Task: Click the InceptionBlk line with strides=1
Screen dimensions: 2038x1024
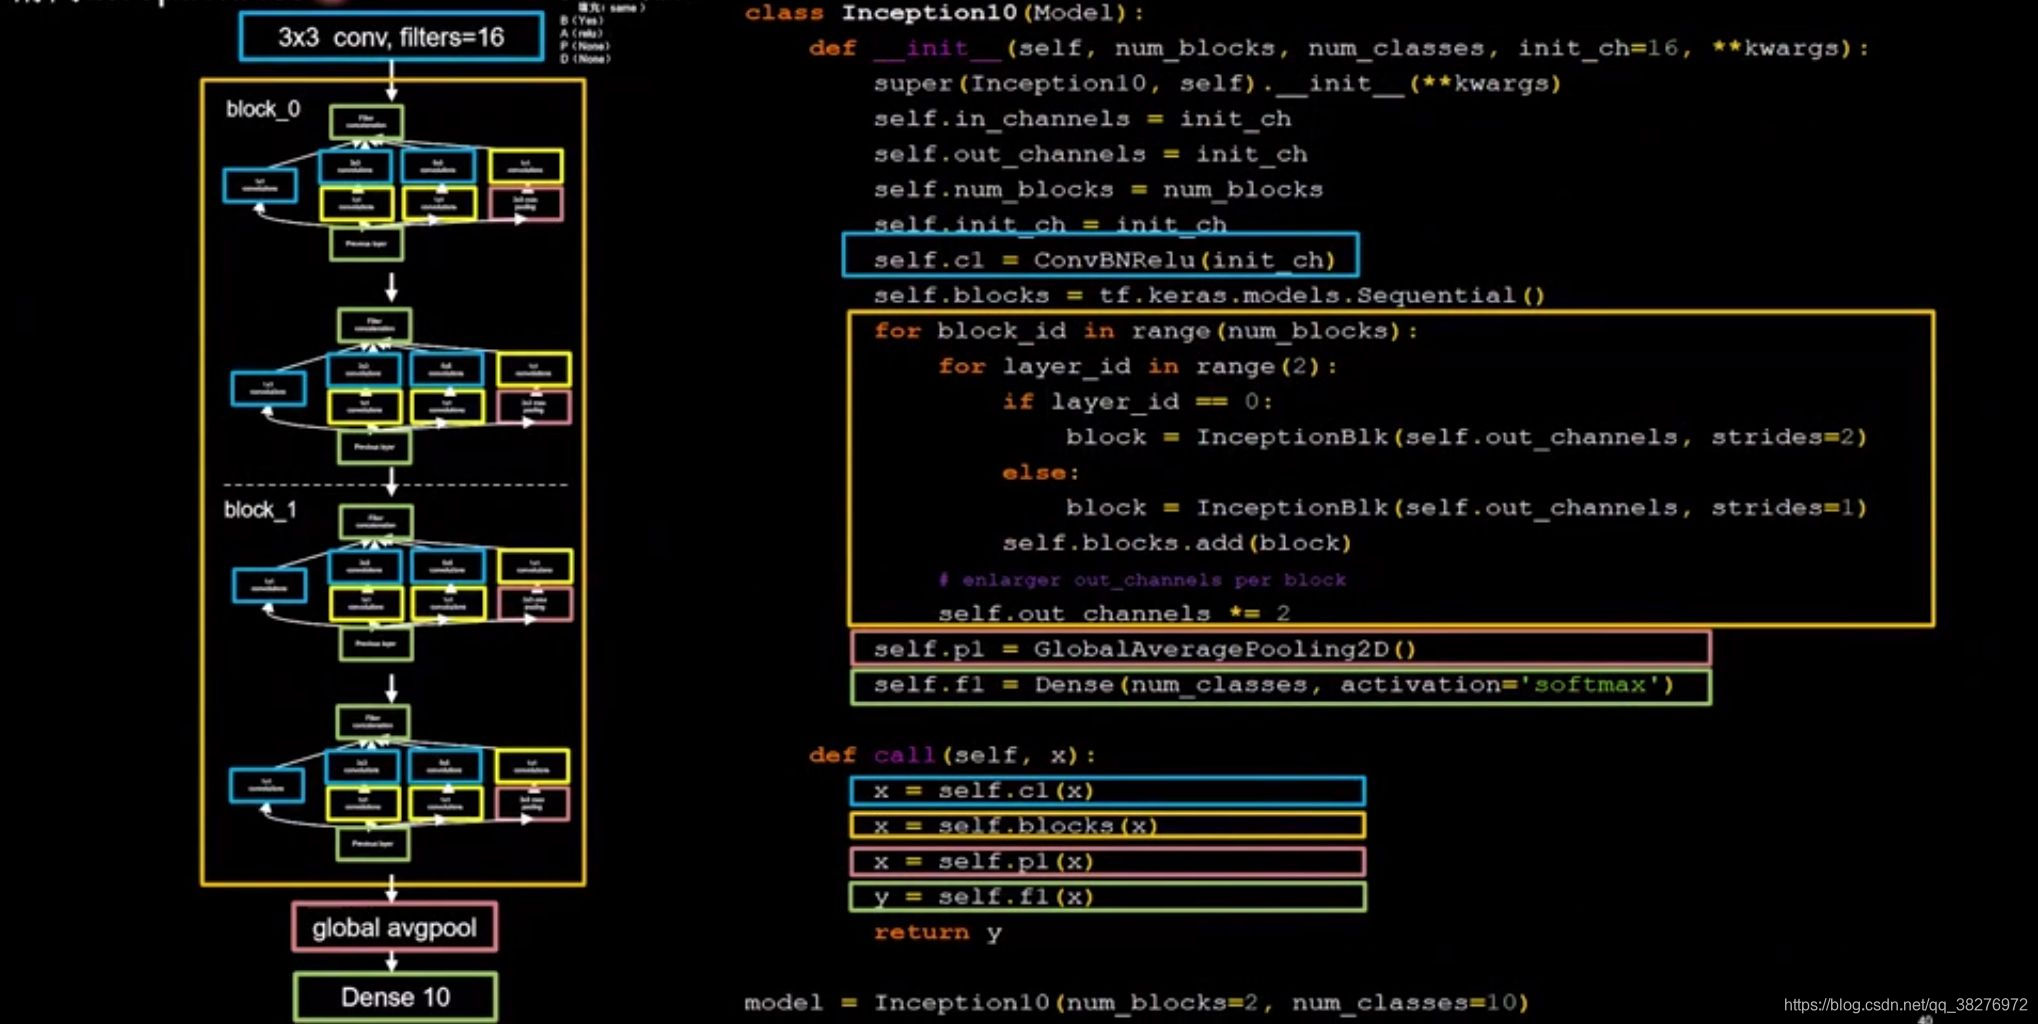Action: [1466, 508]
